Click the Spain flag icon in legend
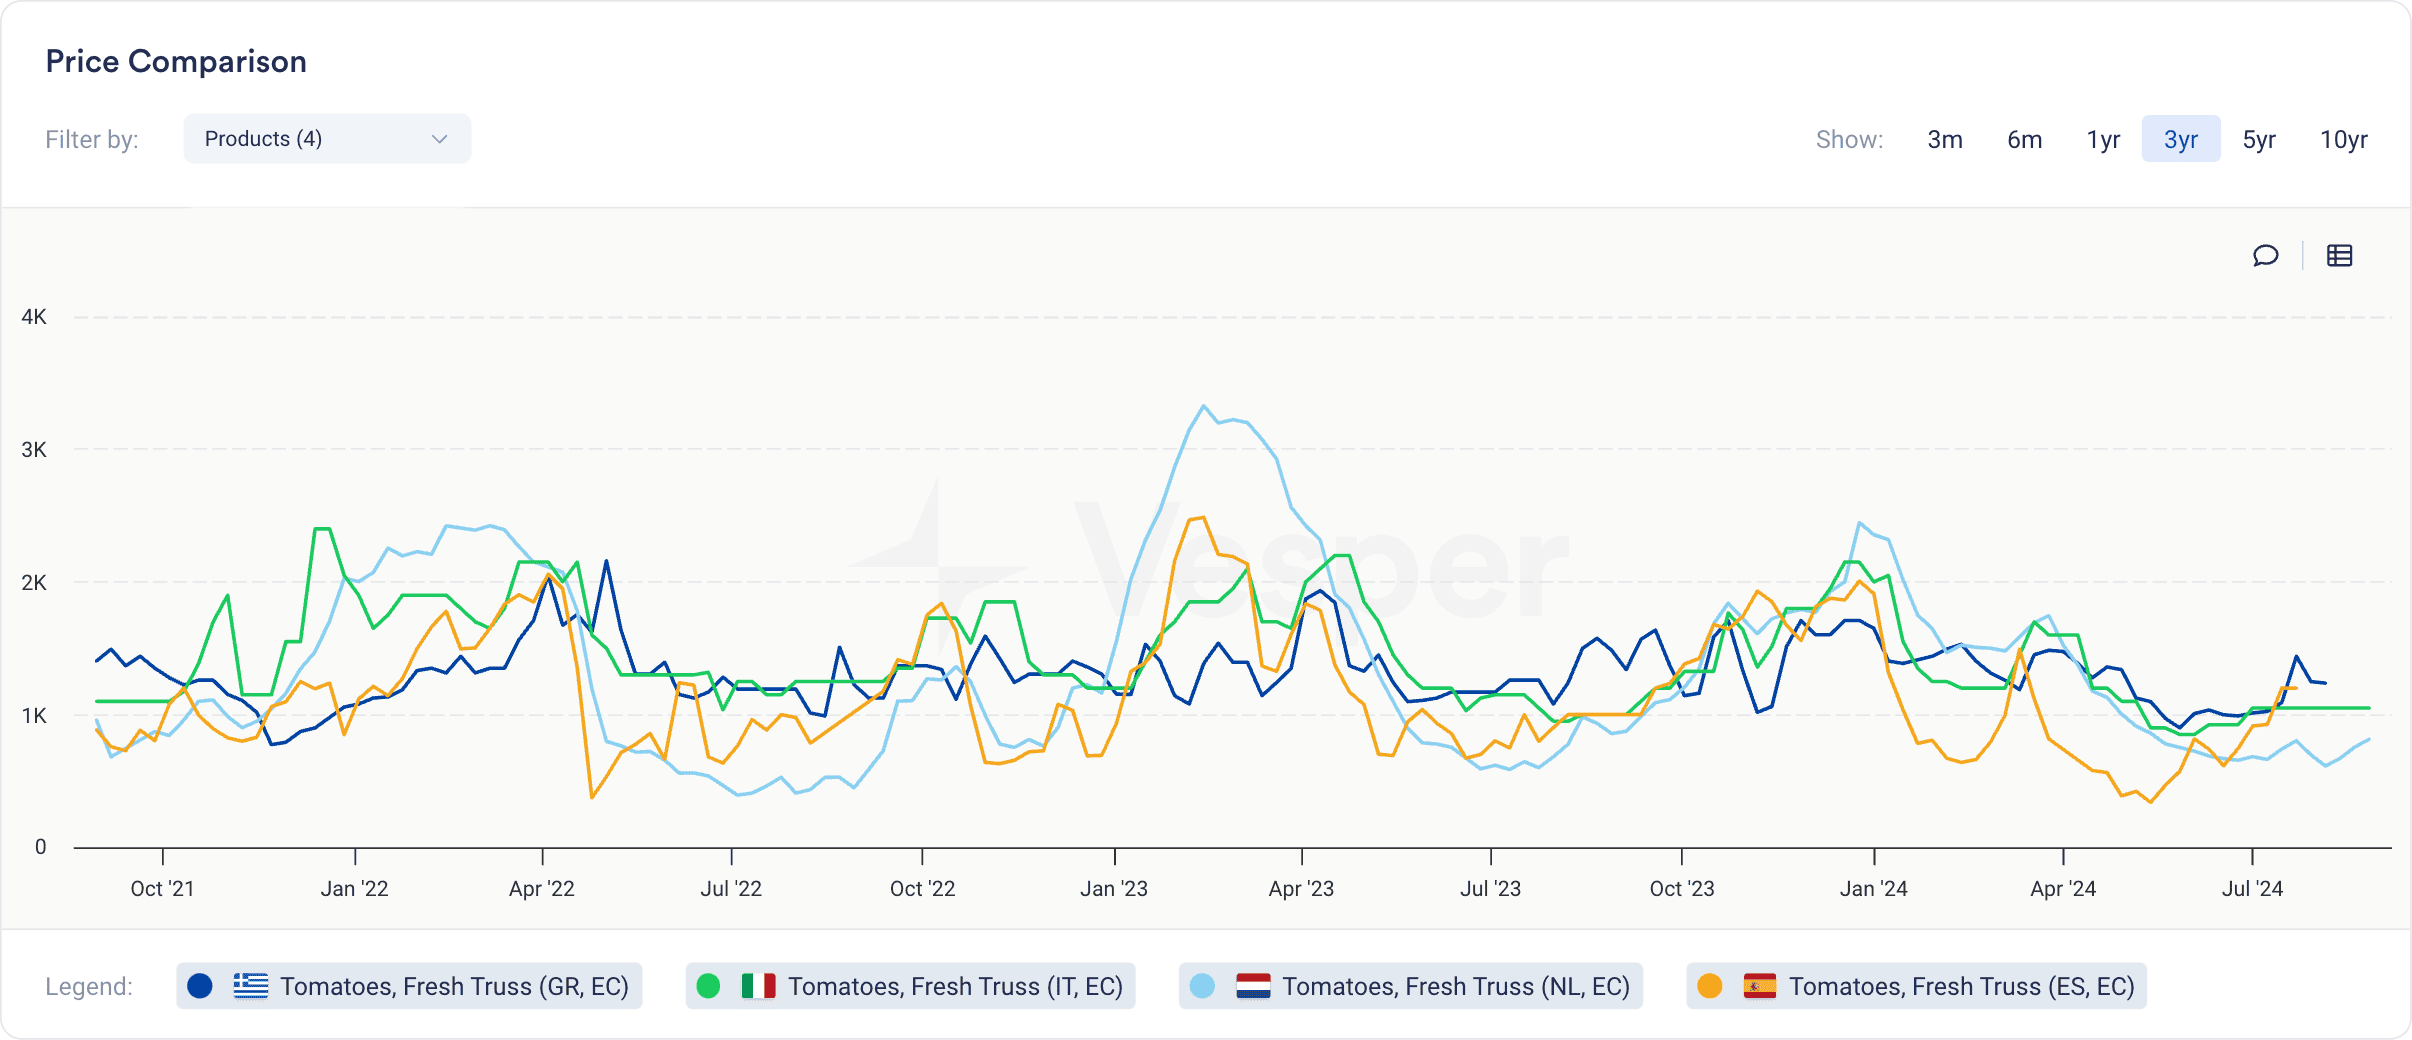 pyautogui.click(x=1760, y=986)
